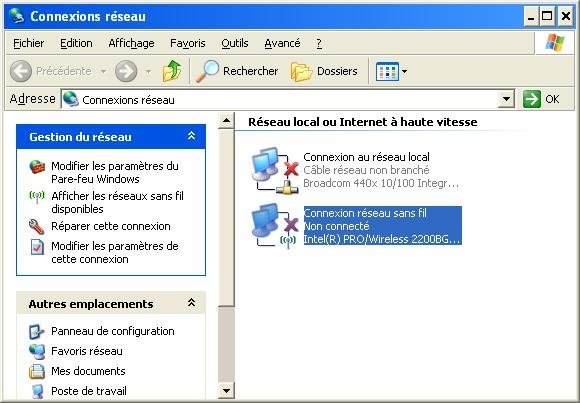The height and width of the screenshot is (403, 580).
Task: Select the Connexion au réseau local icon
Action: pyautogui.click(x=275, y=170)
